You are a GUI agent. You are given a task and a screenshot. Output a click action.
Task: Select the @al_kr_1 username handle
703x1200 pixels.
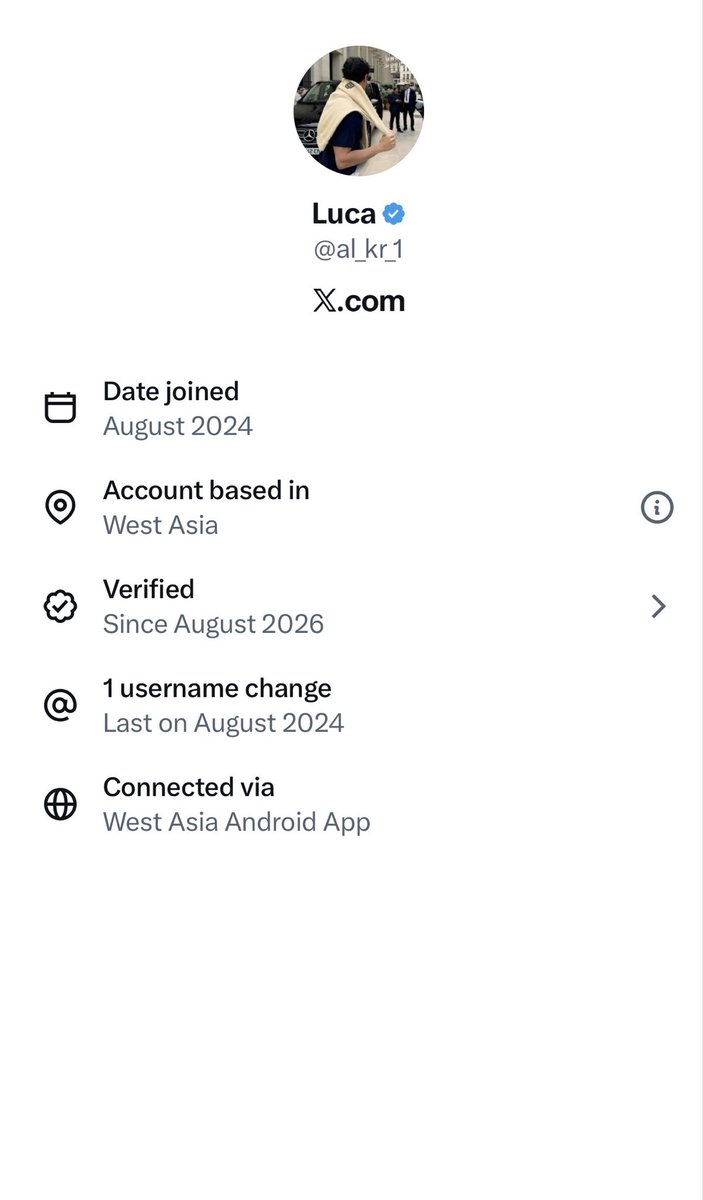[x=358, y=250]
